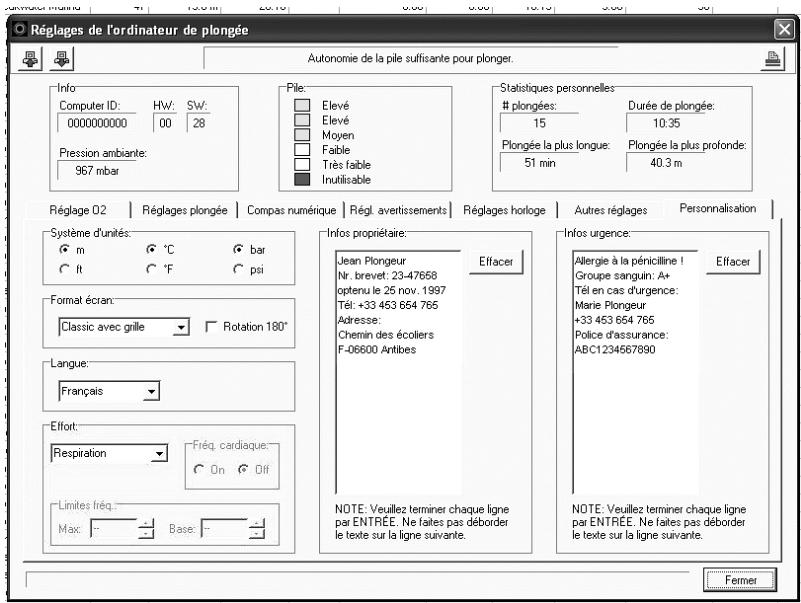Click the dive computer icon in title bar
This screenshot has width=801, height=603.
19,29
